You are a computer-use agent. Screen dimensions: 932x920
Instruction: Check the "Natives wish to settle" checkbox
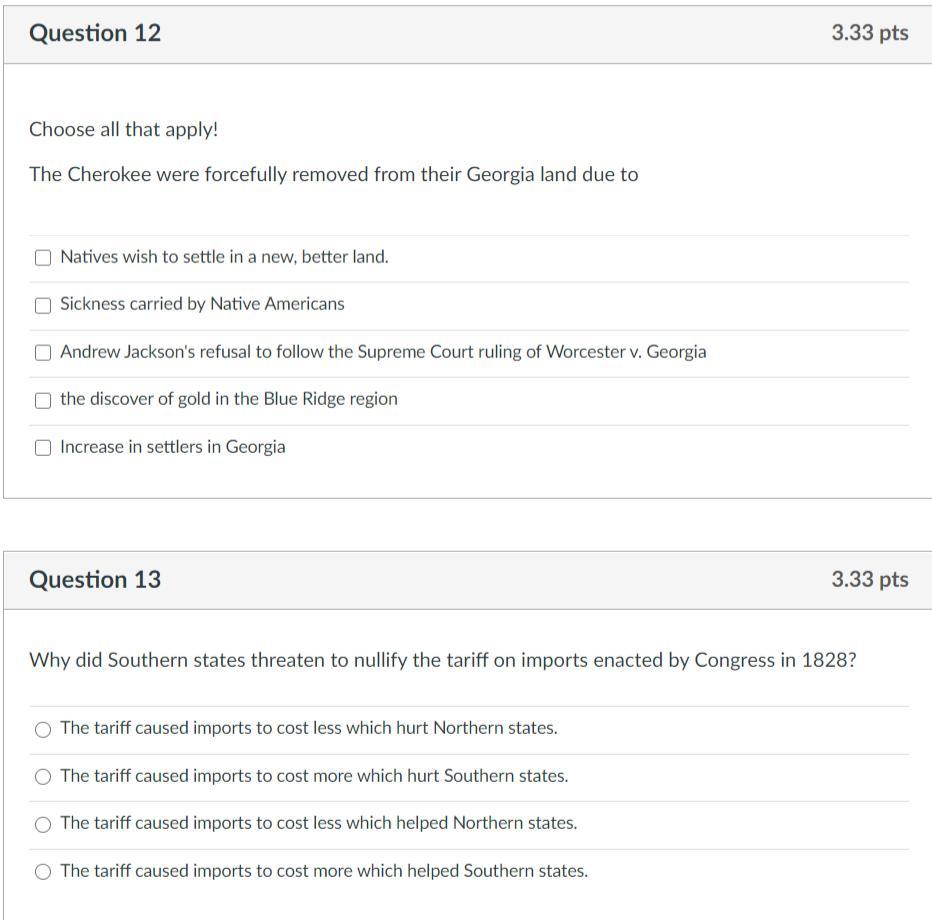pyautogui.click(x=43, y=258)
